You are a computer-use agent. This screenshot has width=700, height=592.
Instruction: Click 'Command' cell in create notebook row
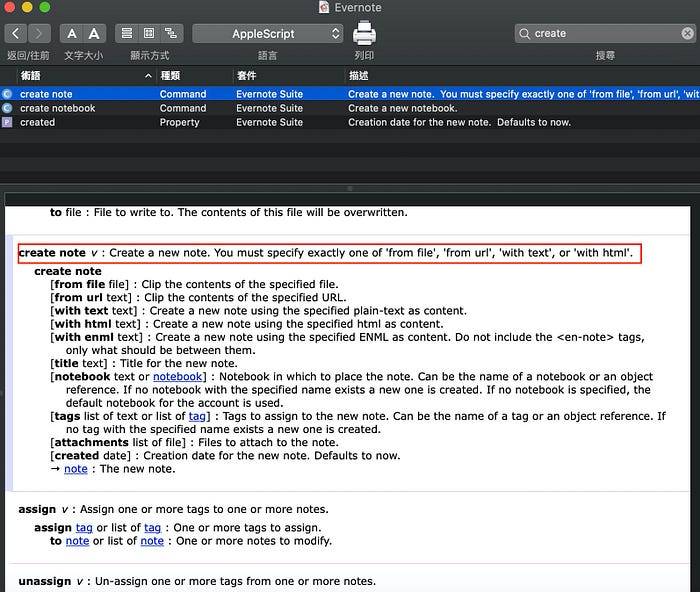click(183, 108)
